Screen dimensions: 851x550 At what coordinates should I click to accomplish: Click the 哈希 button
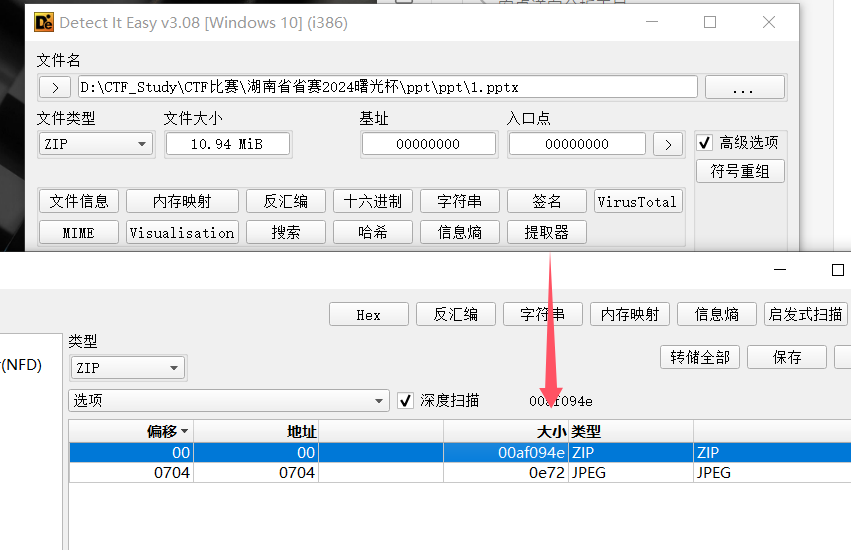click(373, 232)
